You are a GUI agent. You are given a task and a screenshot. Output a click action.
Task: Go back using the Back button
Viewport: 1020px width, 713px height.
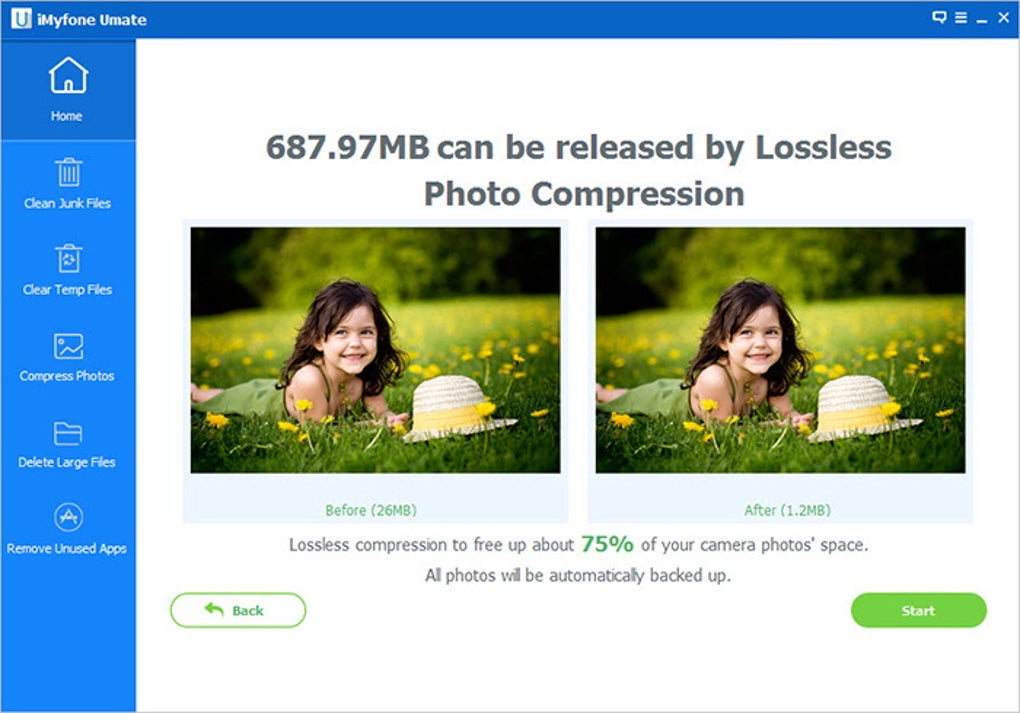238,610
